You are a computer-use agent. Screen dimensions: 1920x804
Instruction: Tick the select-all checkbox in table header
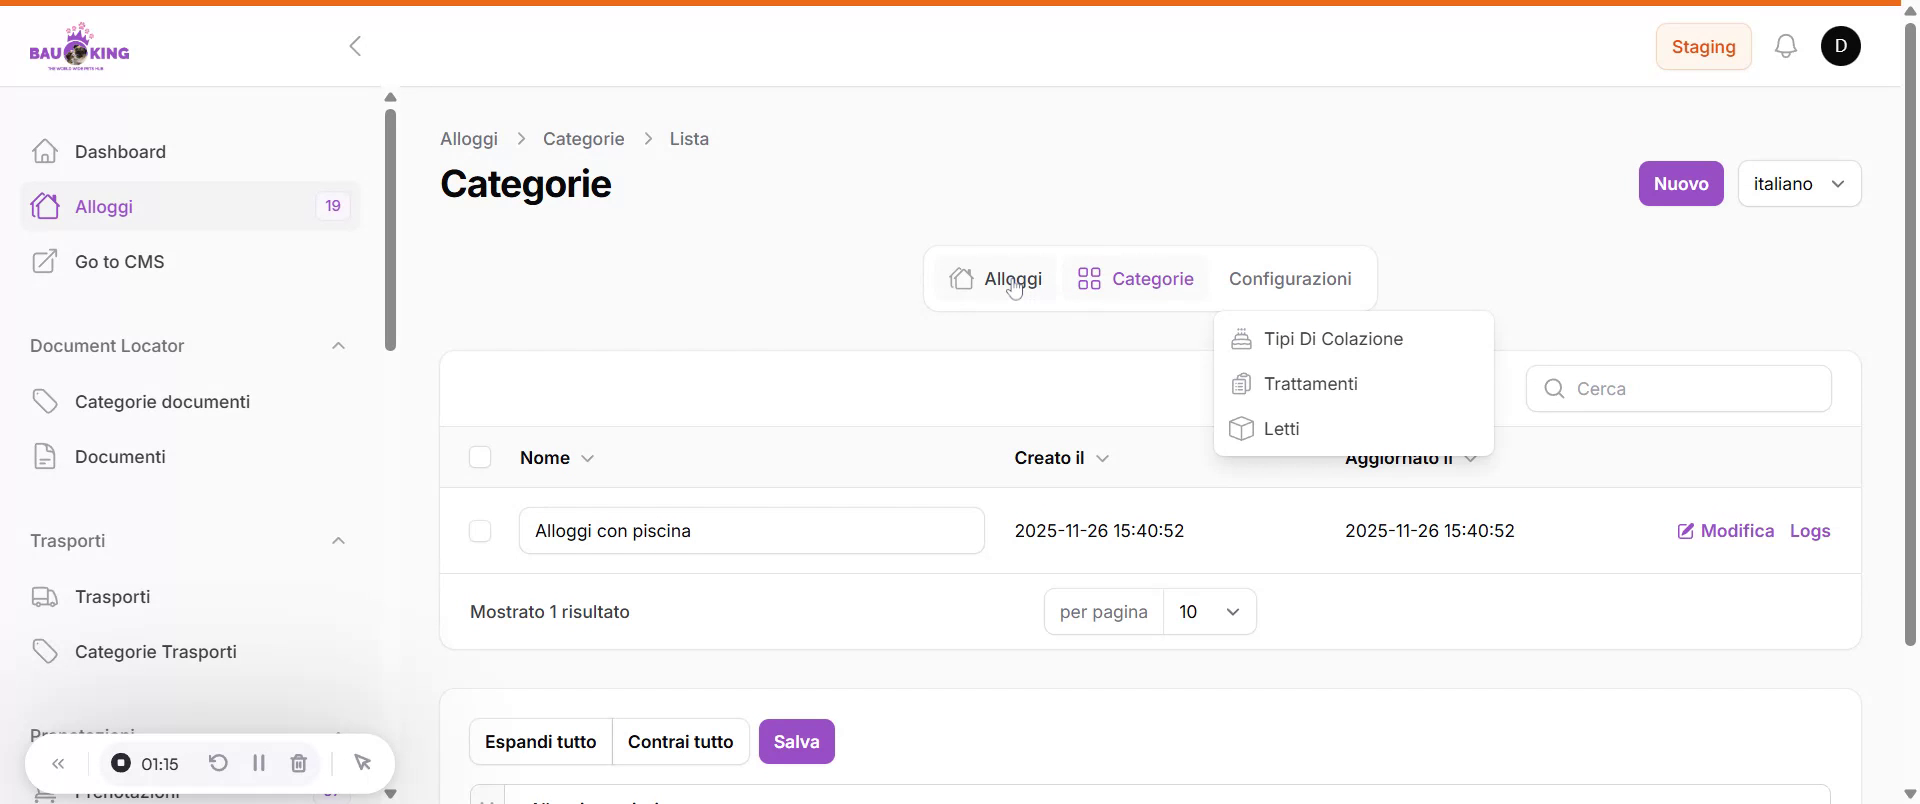tap(480, 458)
